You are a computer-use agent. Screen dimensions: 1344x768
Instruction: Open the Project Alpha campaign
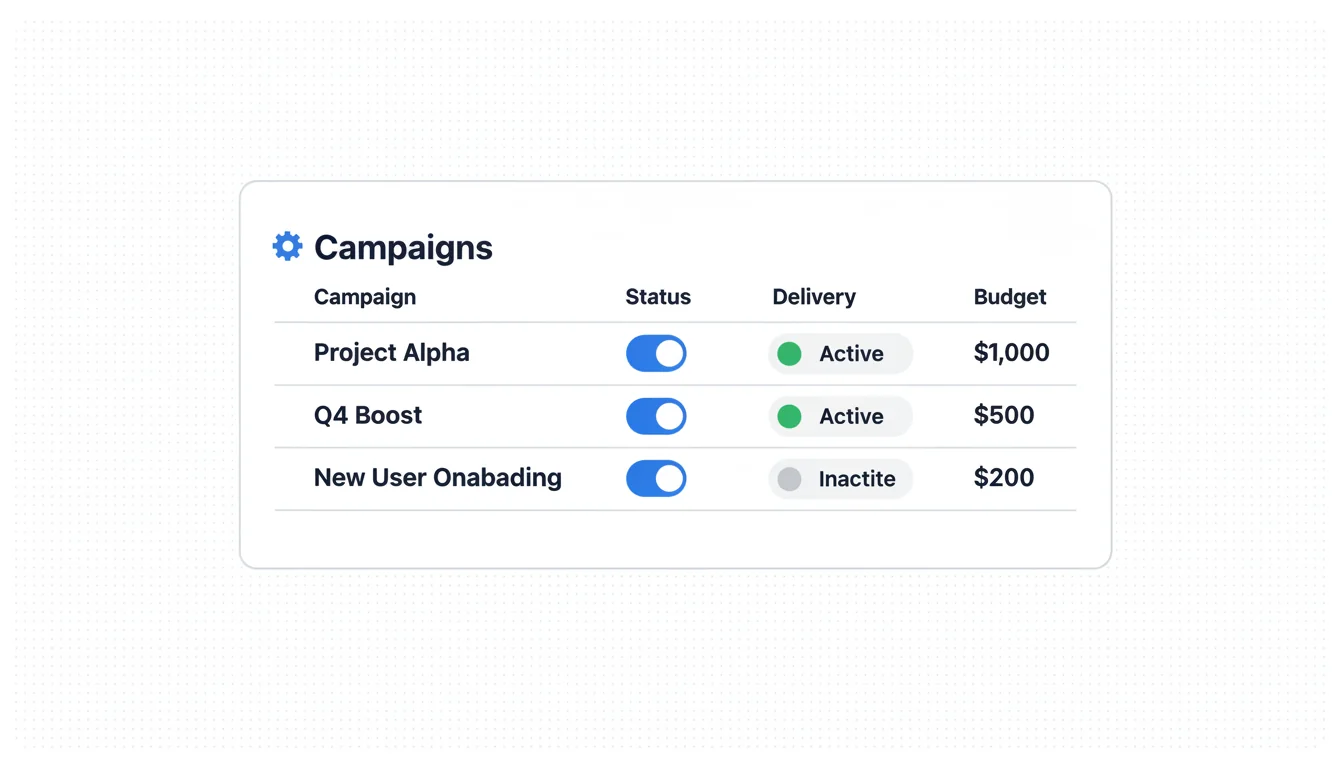pyautogui.click(x=392, y=353)
